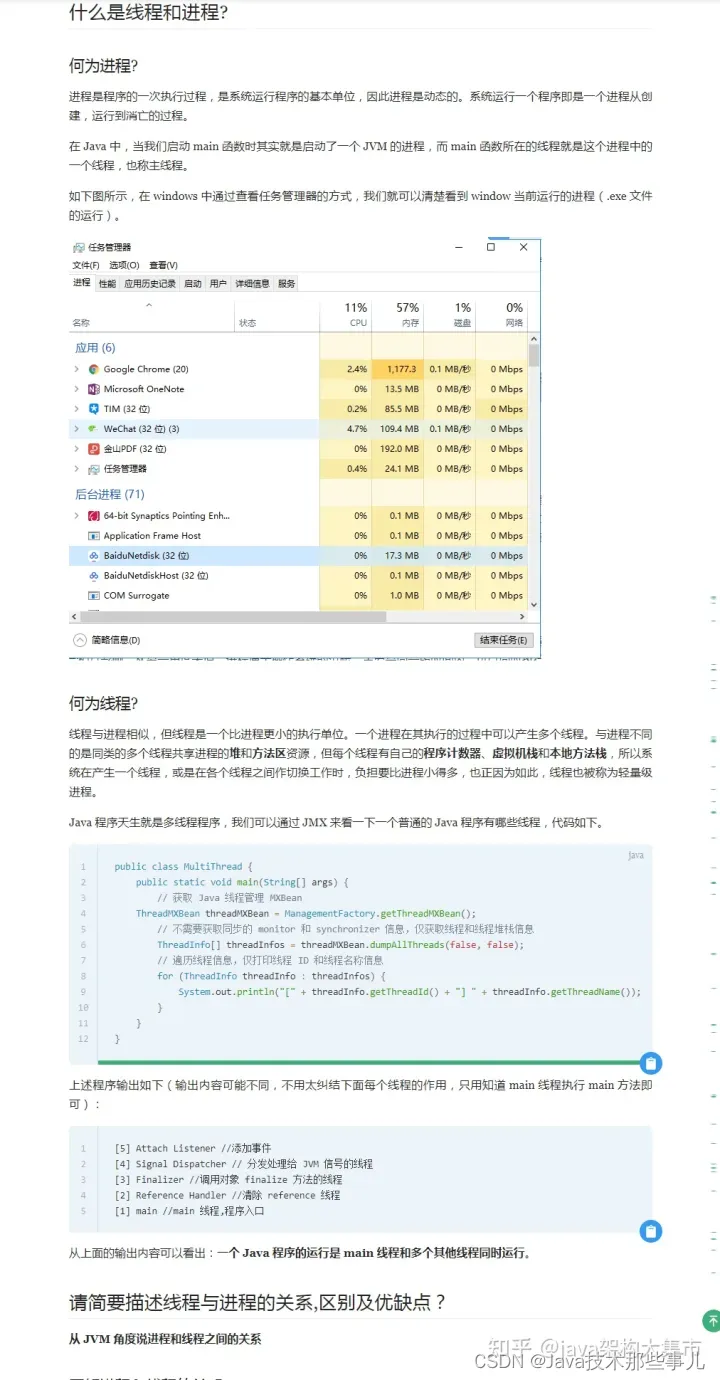Copy the MultiThread Java code block

[x=650, y=1063]
